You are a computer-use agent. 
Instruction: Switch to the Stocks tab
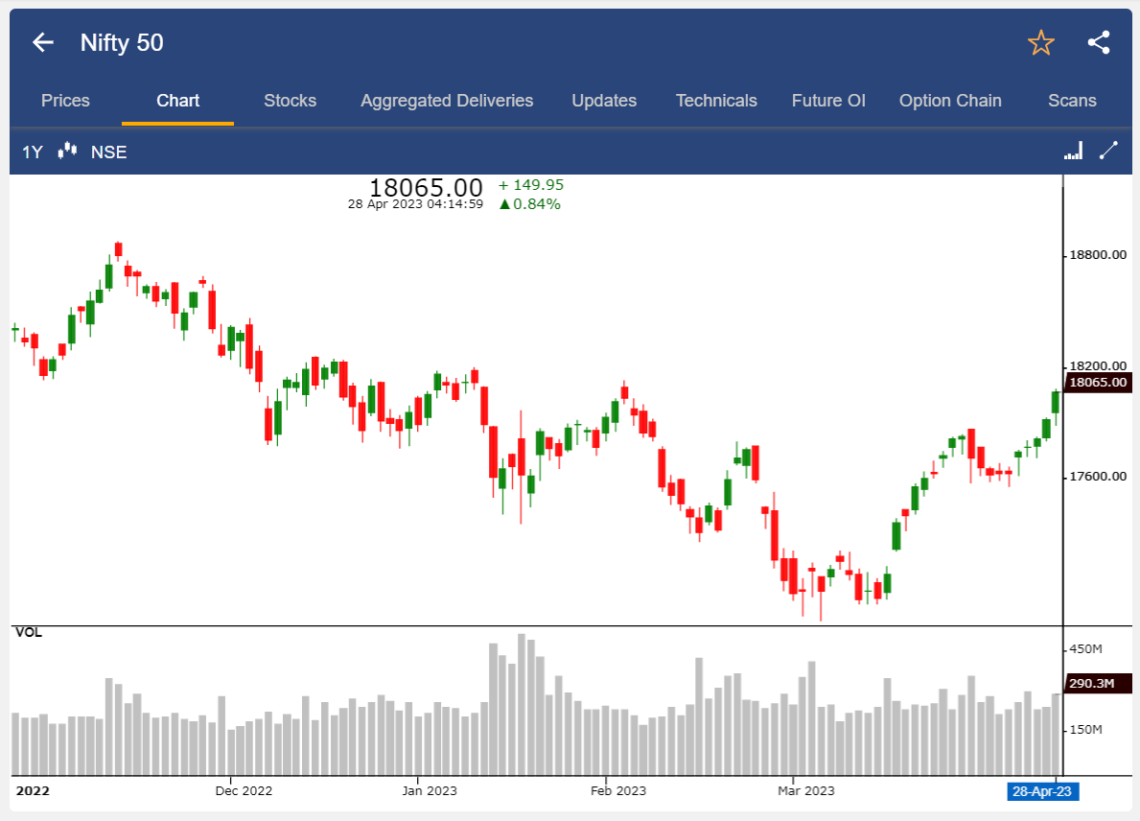(x=290, y=100)
